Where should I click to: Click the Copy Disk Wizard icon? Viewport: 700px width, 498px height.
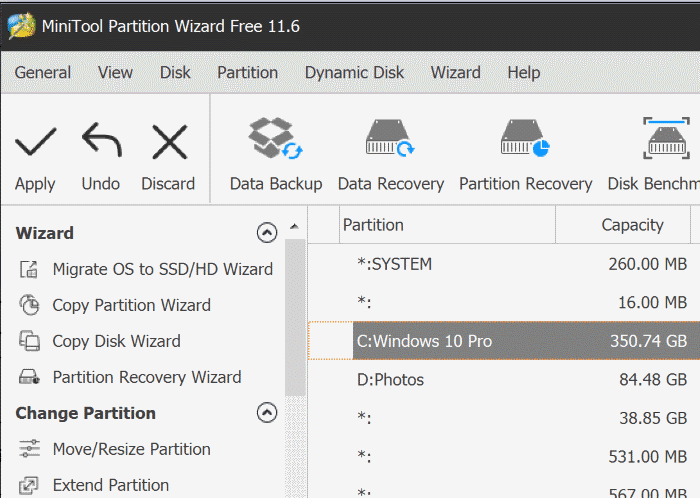pyautogui.click(x=29, y=341)
